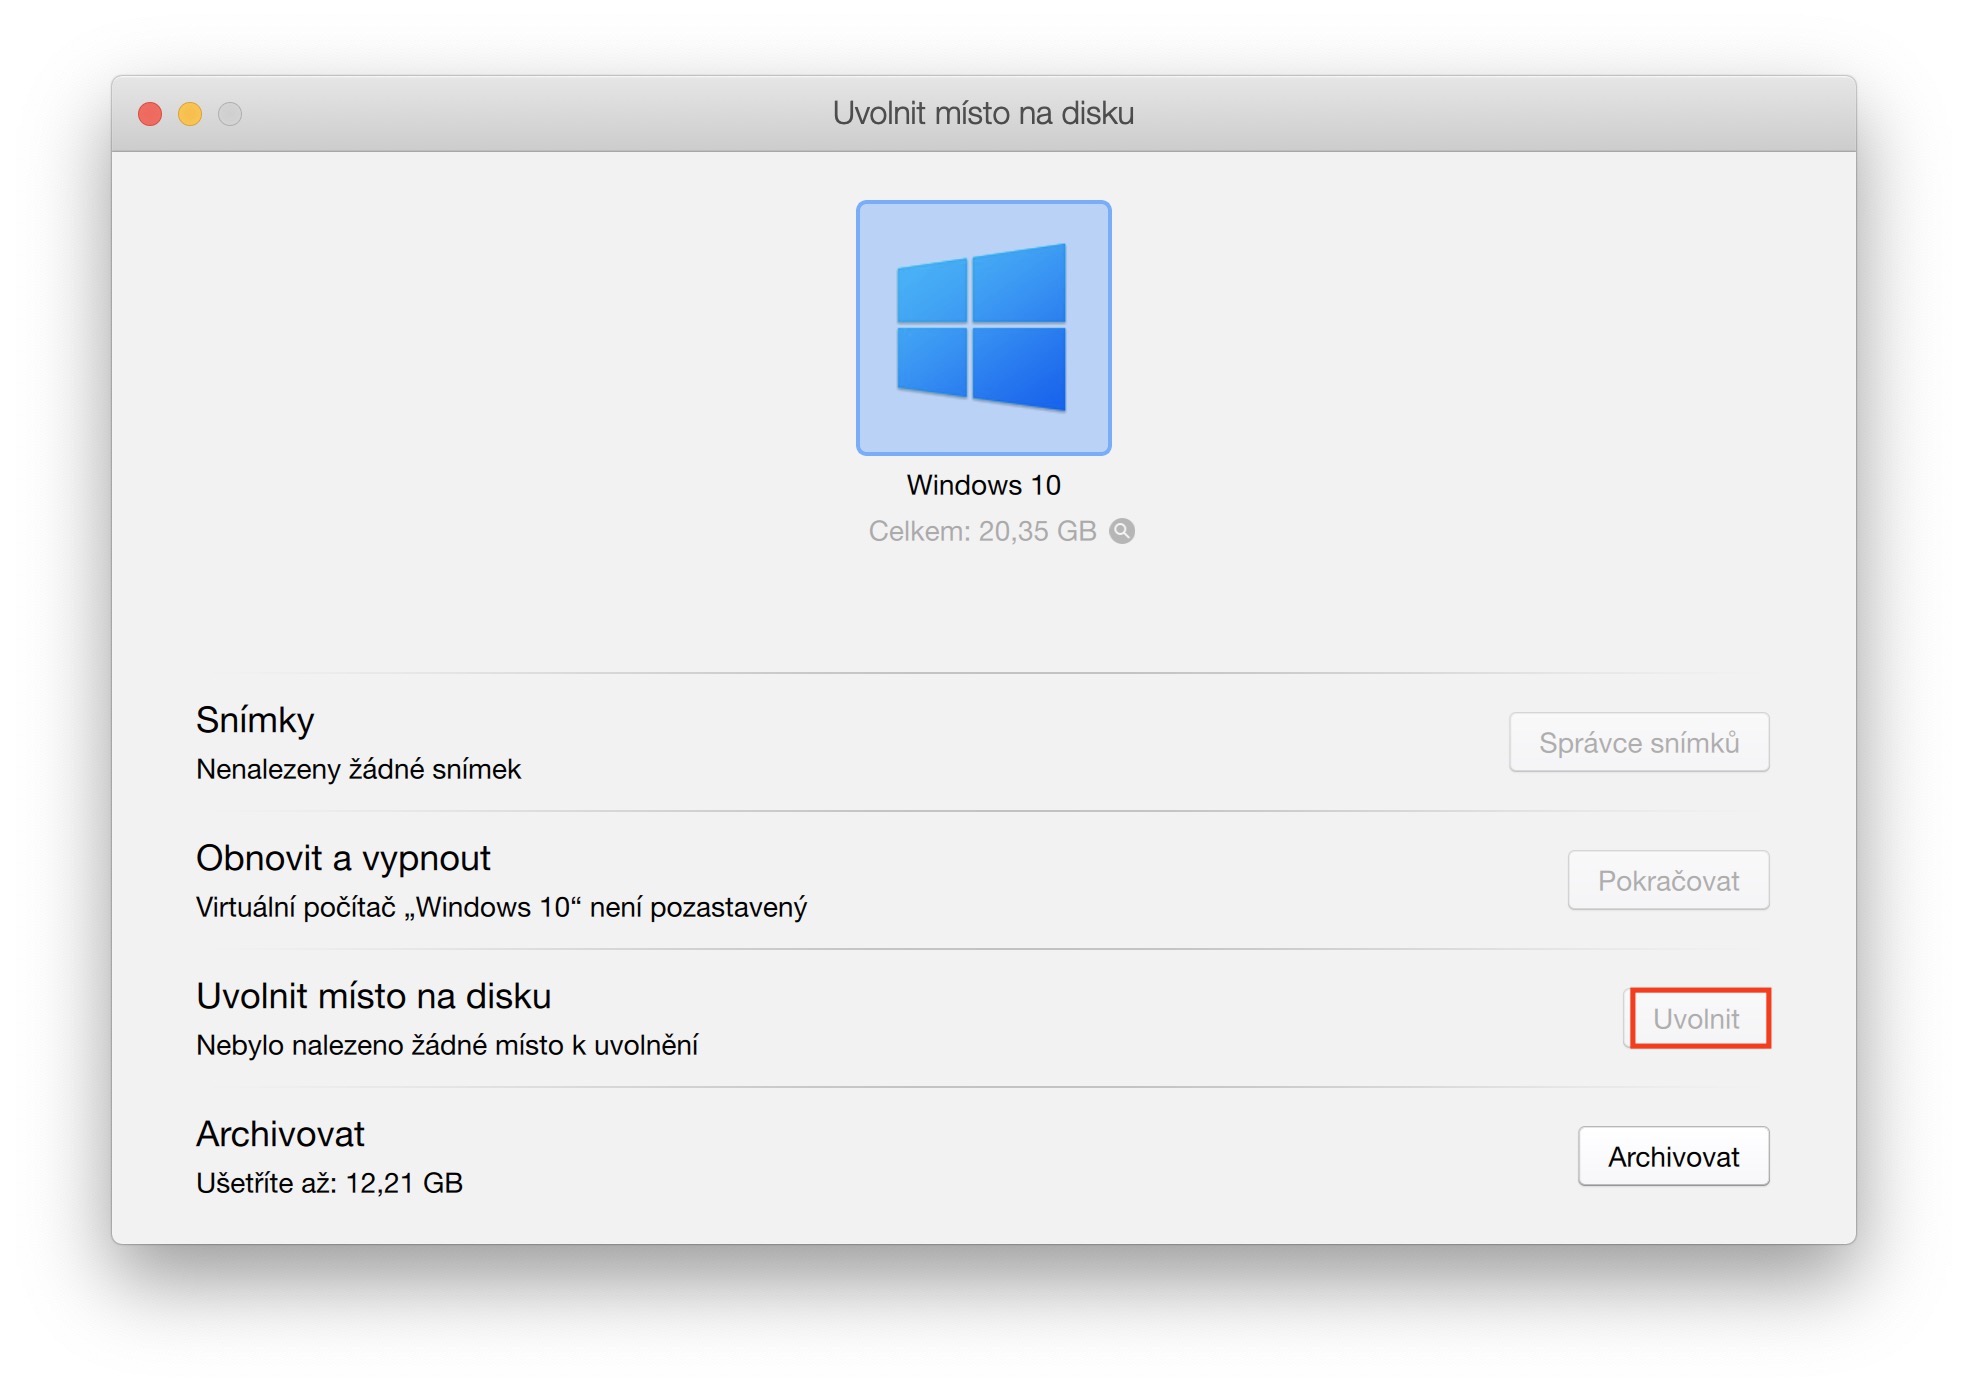Click the Archivovat section heading
The image size is (1968, 1392).
pyautogui.click(x=280, y=1134)
